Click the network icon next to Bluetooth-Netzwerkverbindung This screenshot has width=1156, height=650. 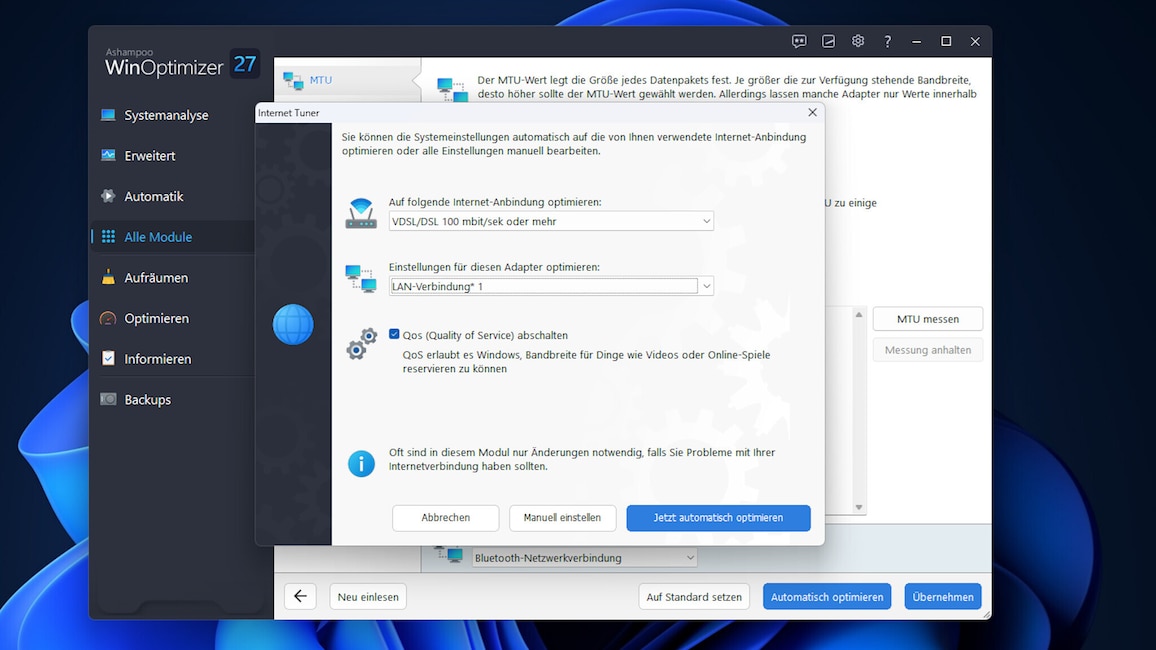(448, 553)
